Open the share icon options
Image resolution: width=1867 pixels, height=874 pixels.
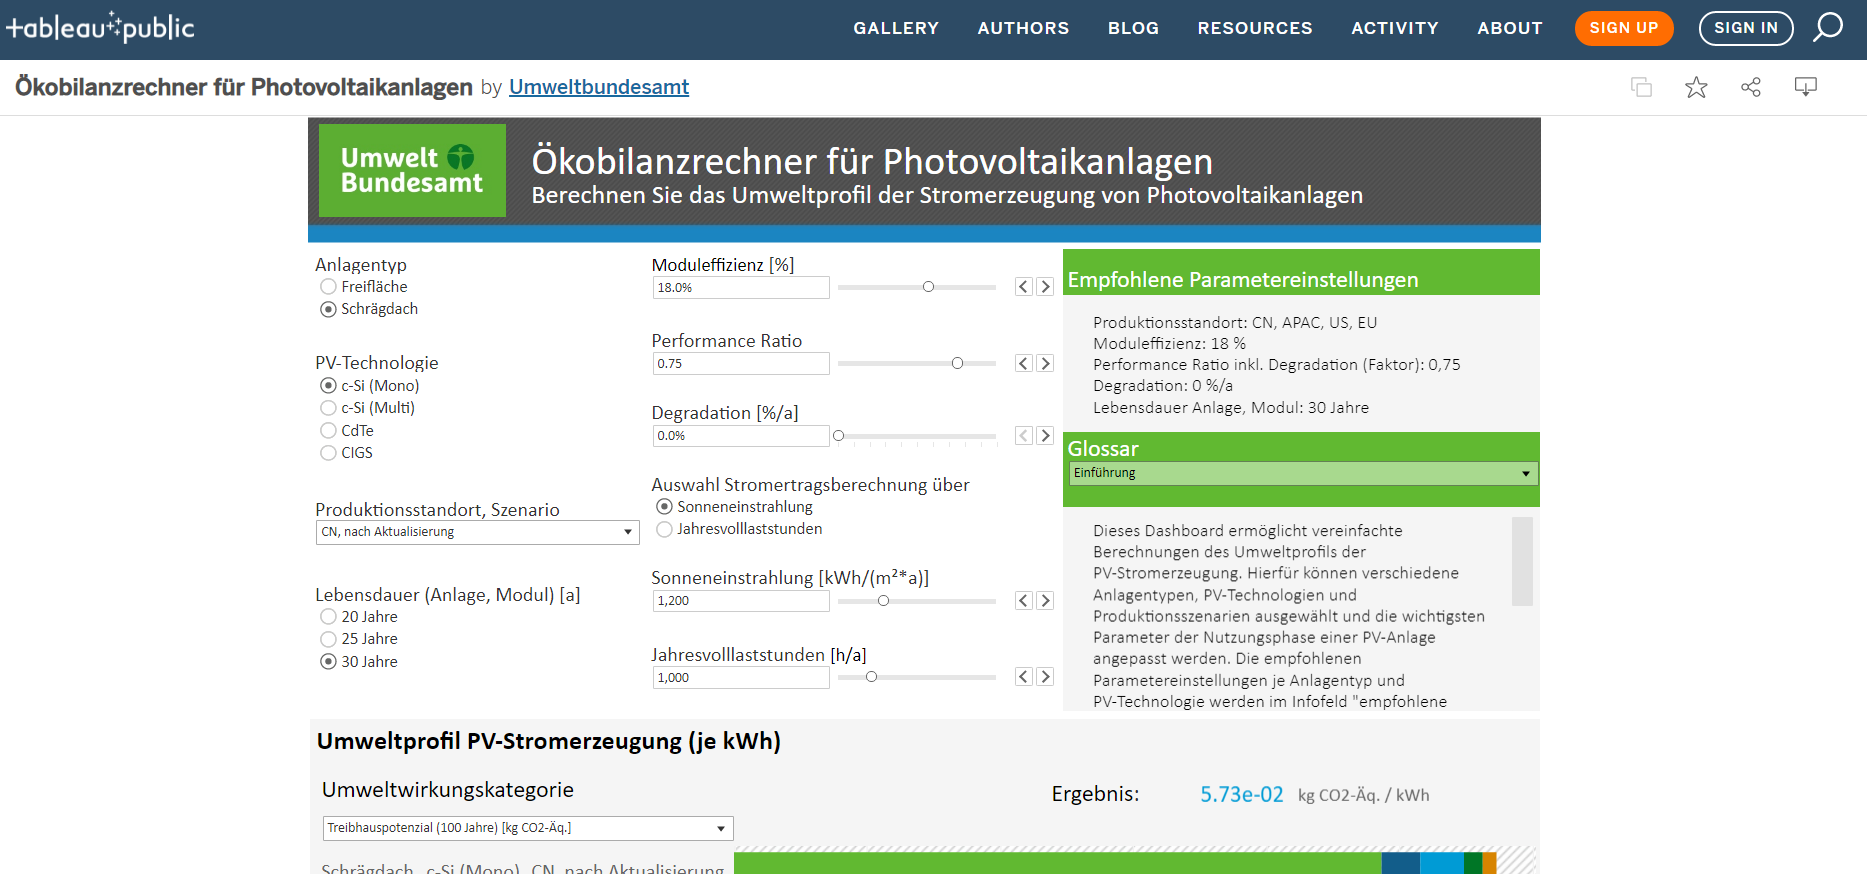click(1751, 87)
